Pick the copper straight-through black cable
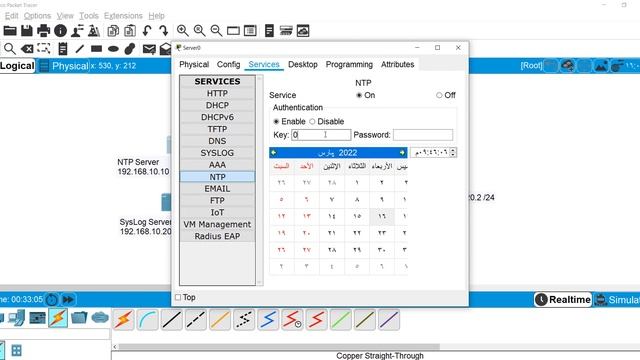Viewport: 640px width, 360px height. (171, 320)
